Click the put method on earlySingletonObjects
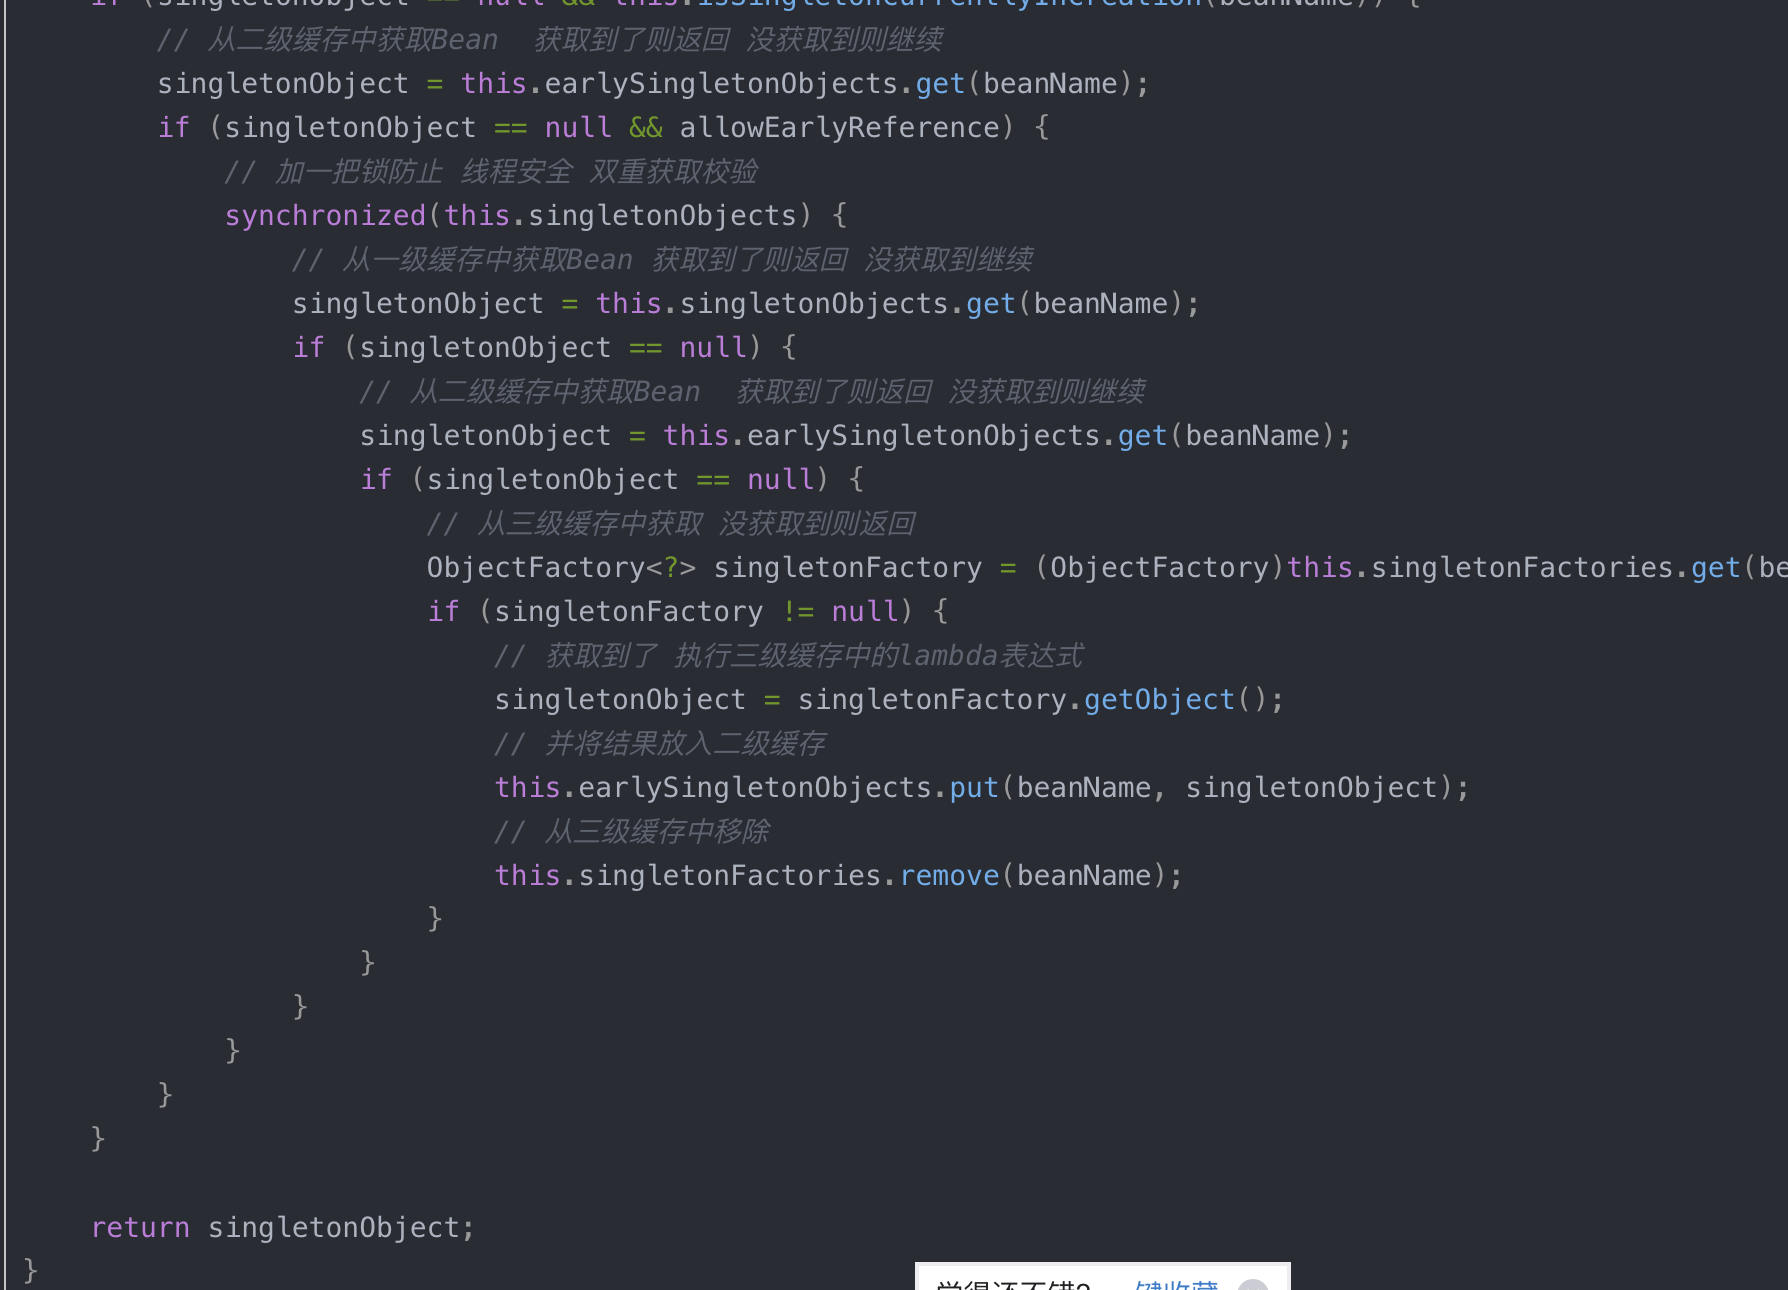1788x1290 pixels. (973, 788)
